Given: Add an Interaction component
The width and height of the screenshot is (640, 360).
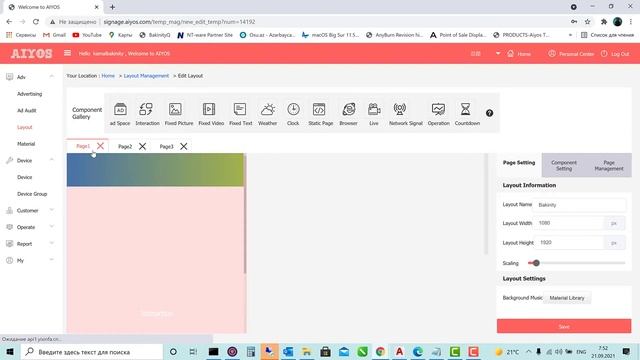Looking at the screenshot, I should point(147,114).
